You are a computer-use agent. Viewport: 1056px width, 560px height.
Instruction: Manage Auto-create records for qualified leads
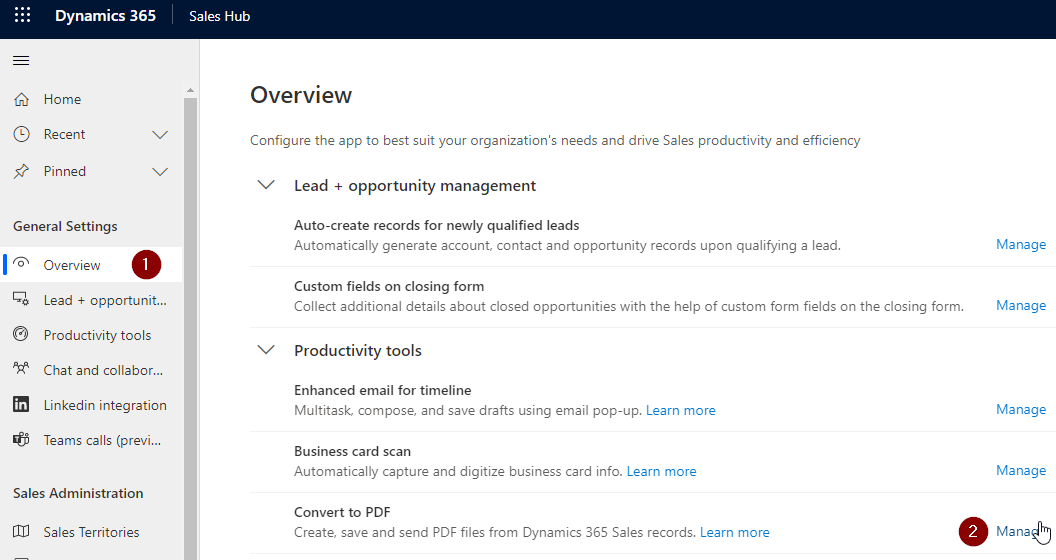1021,244
